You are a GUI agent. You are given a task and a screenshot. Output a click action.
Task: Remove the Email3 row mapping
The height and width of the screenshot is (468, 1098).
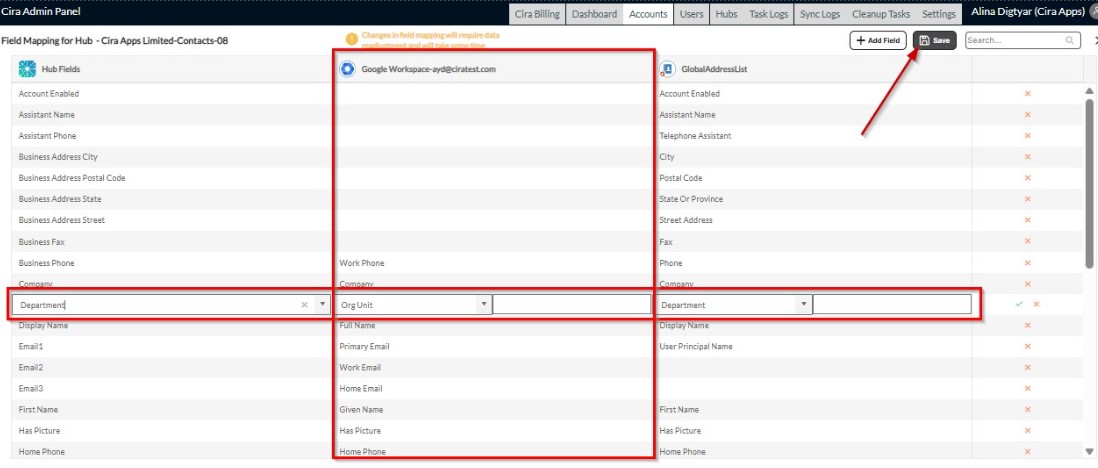tap(1027, 388)
